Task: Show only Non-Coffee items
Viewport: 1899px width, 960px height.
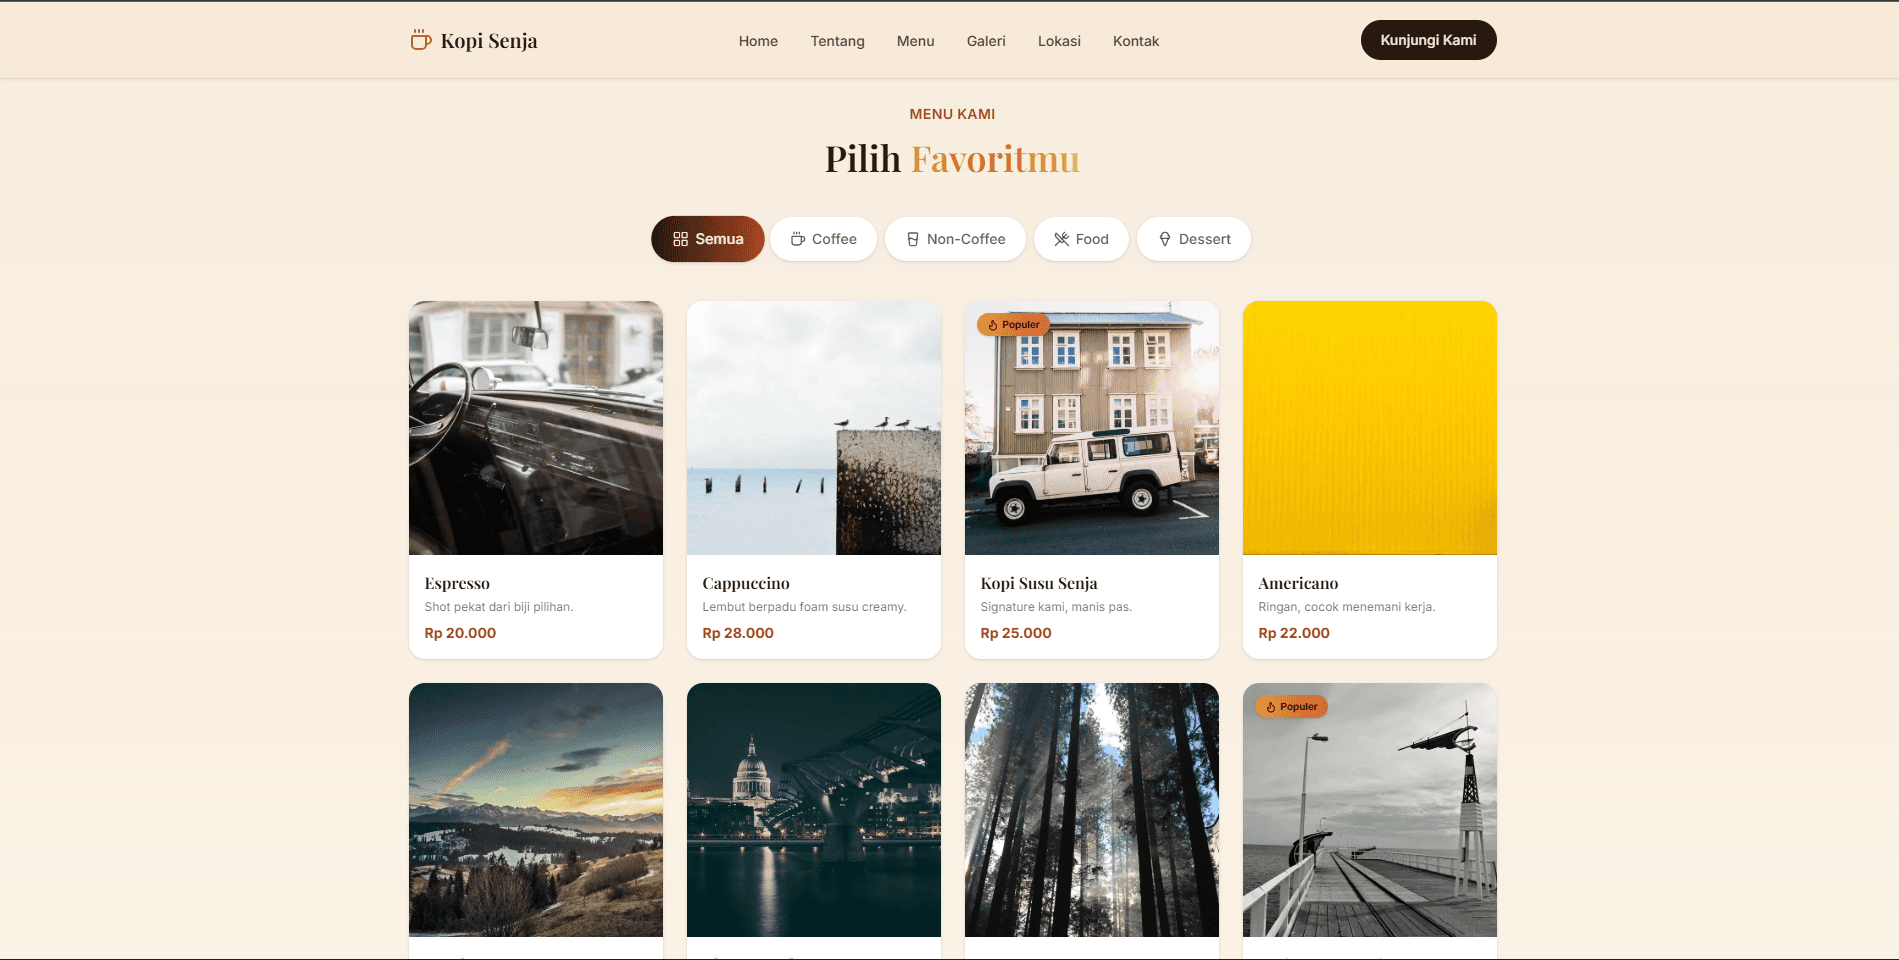Action: [x=955, y=239]
